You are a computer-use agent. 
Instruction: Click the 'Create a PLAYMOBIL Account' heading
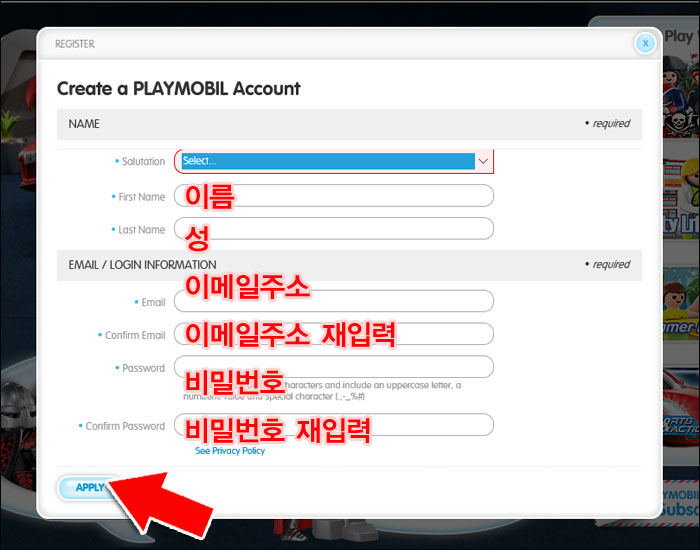point(179,88)
